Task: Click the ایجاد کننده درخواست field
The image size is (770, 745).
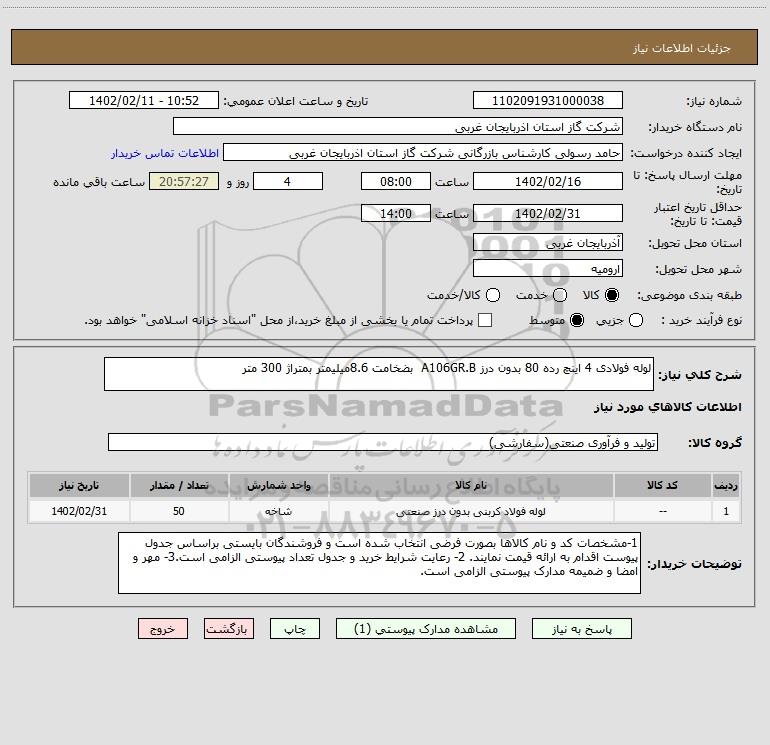Action: pos(423,153)
